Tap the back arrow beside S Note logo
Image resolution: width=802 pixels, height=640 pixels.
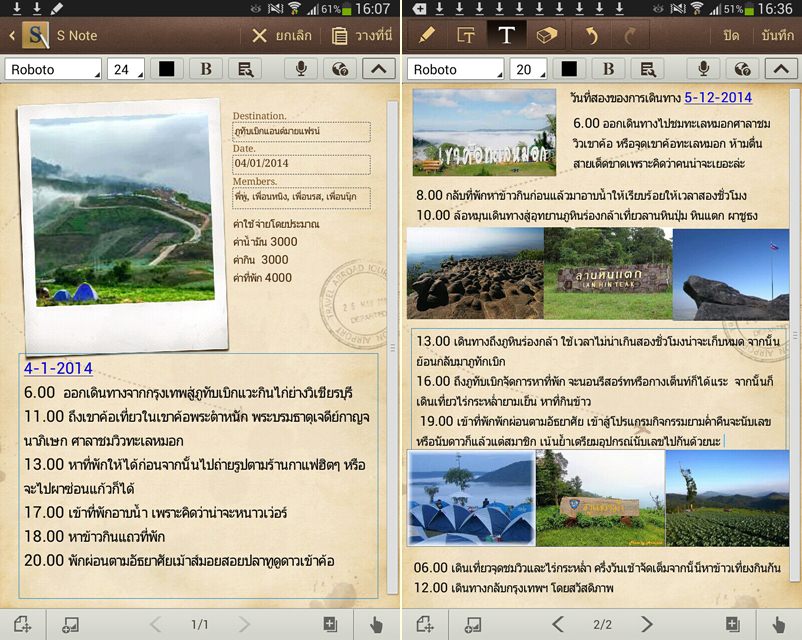[12, 35]
